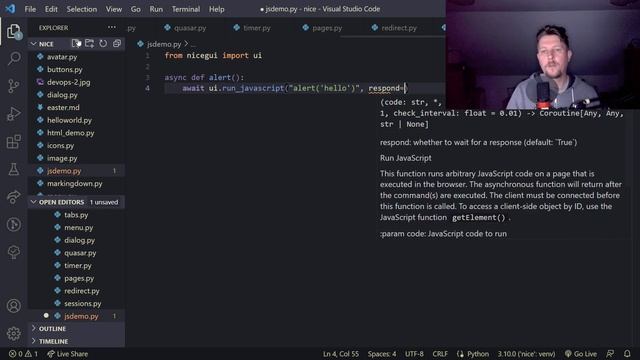The width and height of the screenshot is (640, 360).
Task: Open the Go menu
Action: pos(136,9)
